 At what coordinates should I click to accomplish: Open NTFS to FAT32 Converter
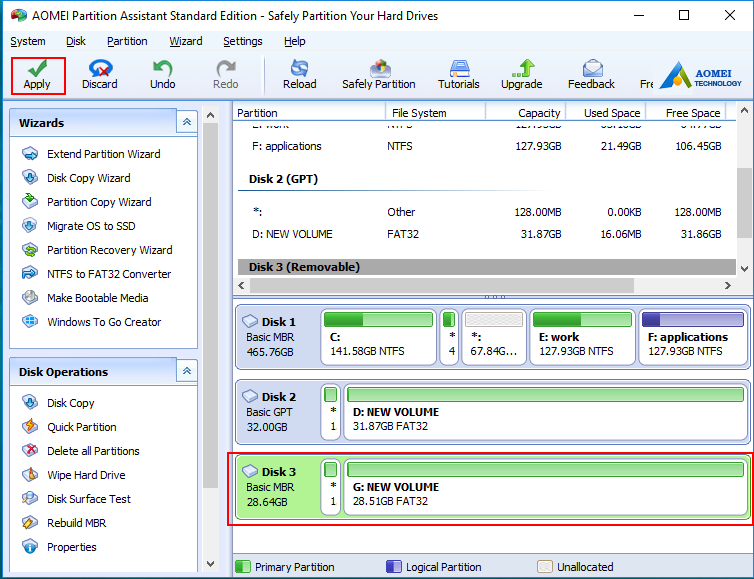click(x=96, y=274)
